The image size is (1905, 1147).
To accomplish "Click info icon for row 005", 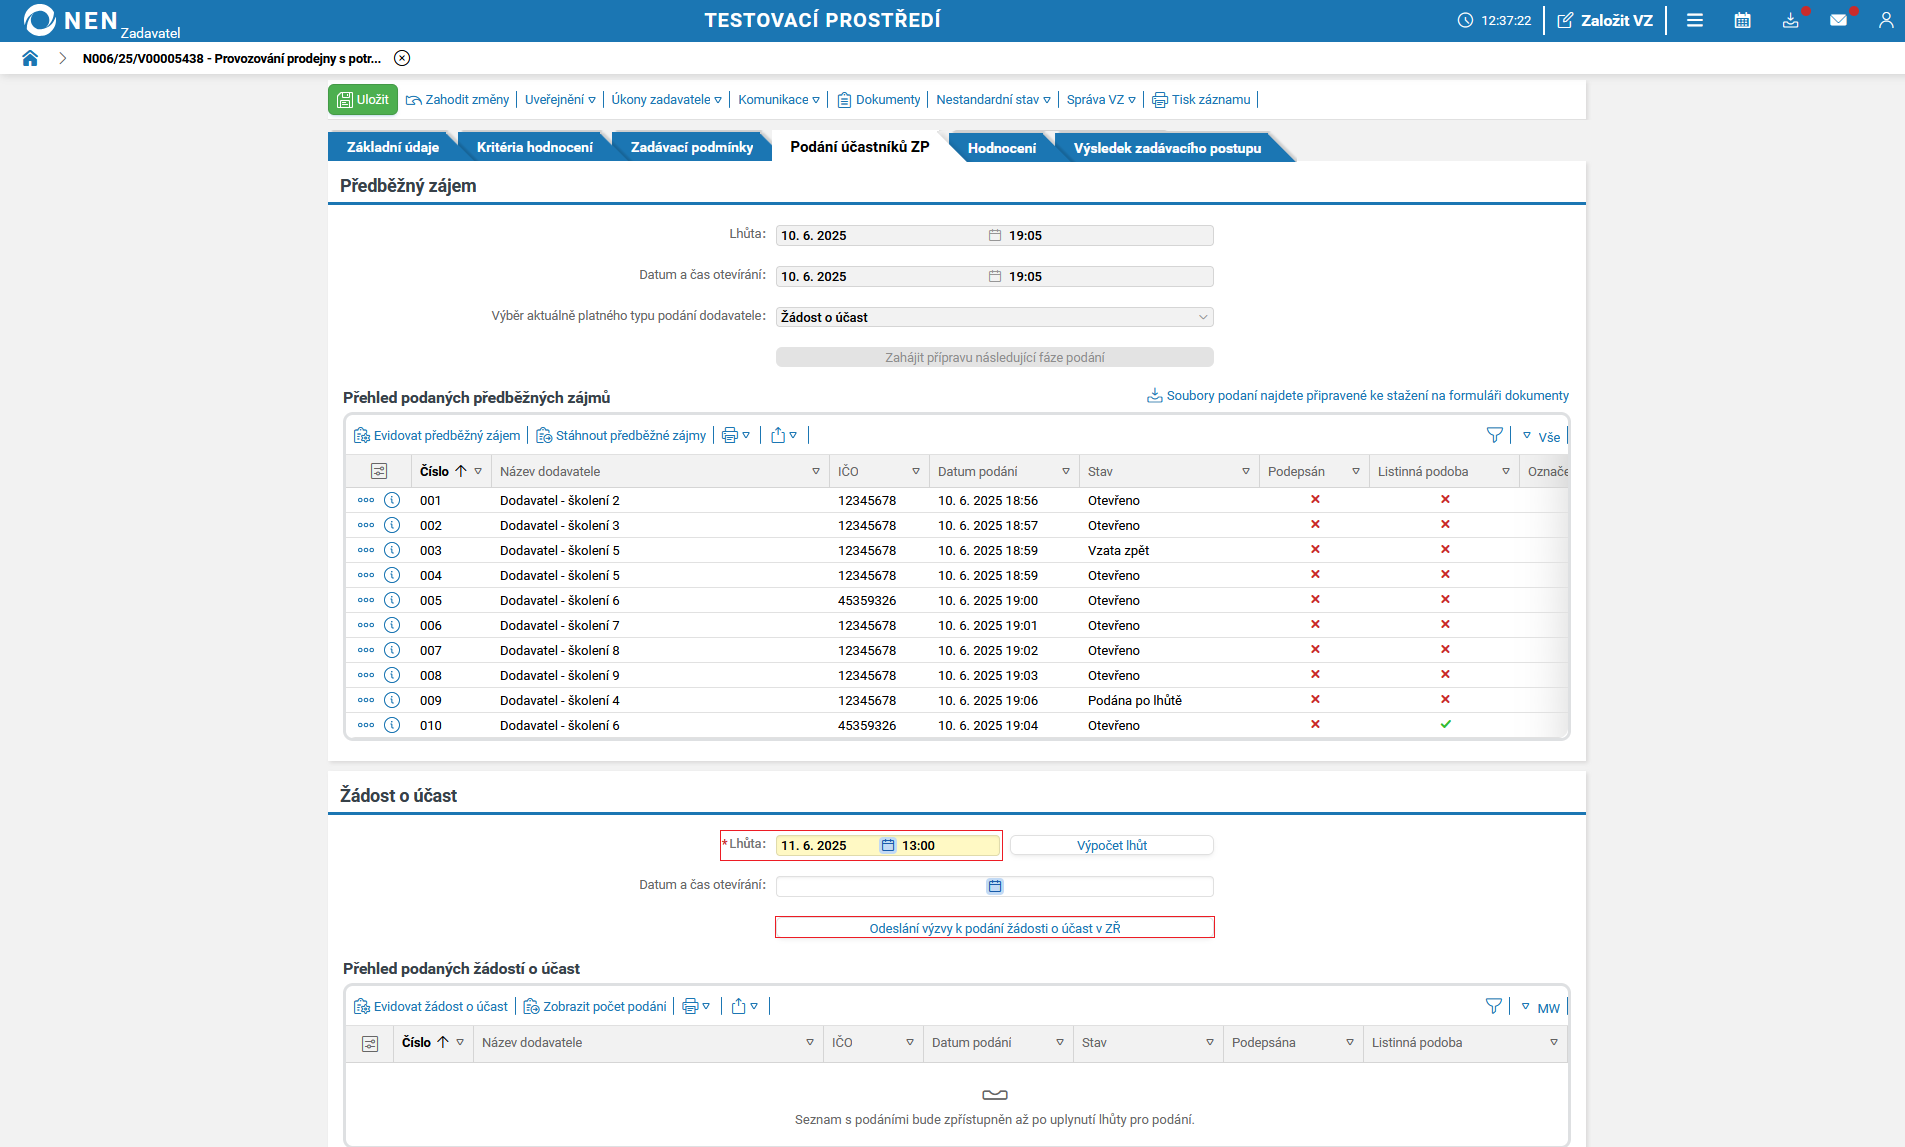I will tap(392, 600).
